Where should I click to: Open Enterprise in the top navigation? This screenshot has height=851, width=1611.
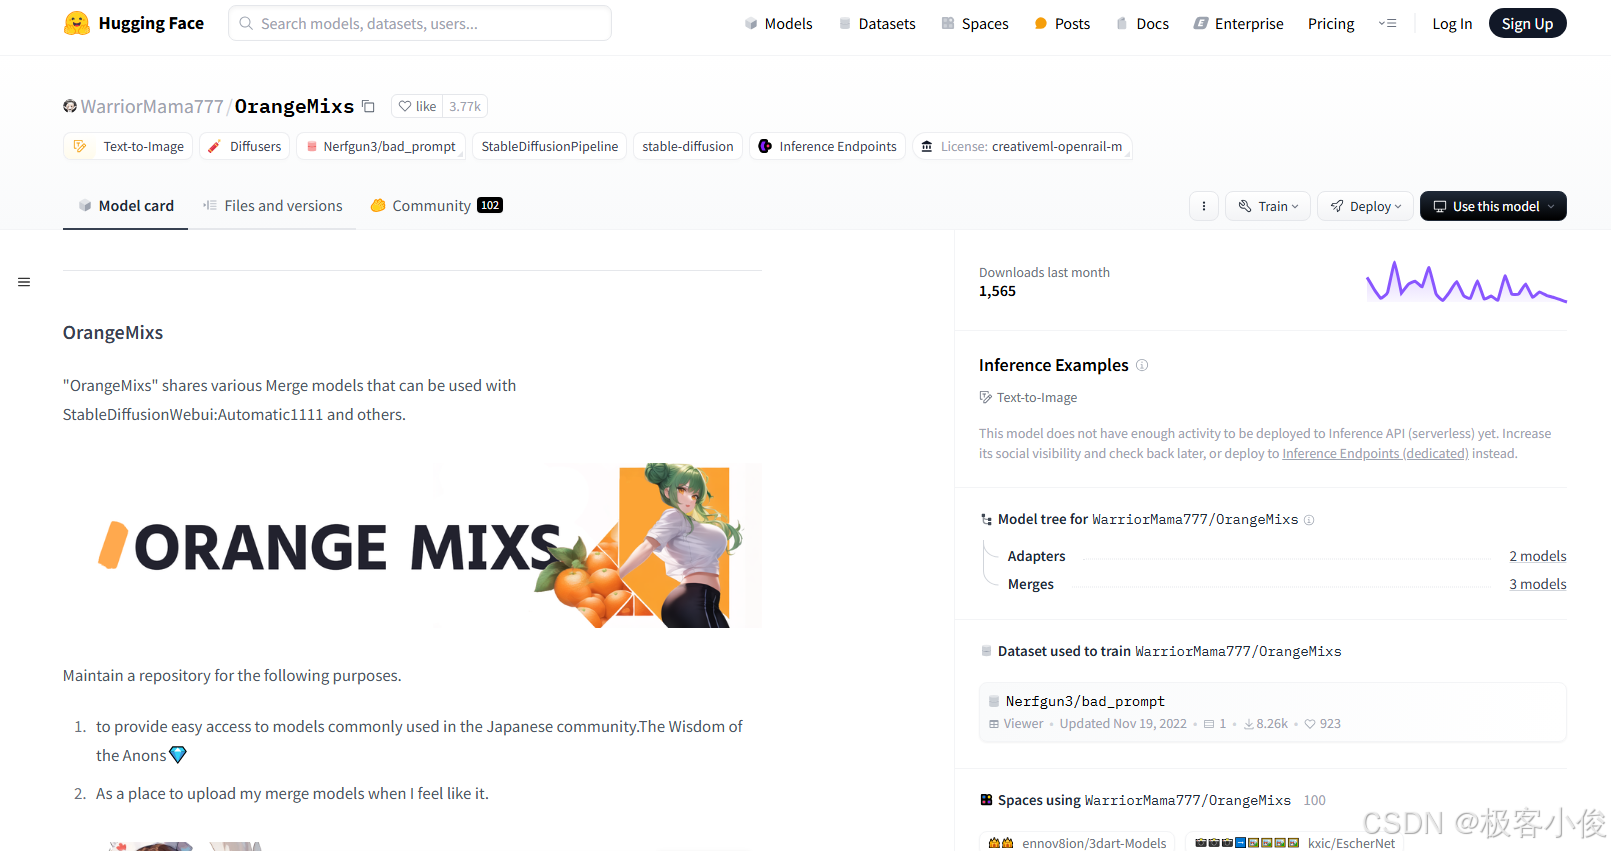click(x=1238, y=23)
